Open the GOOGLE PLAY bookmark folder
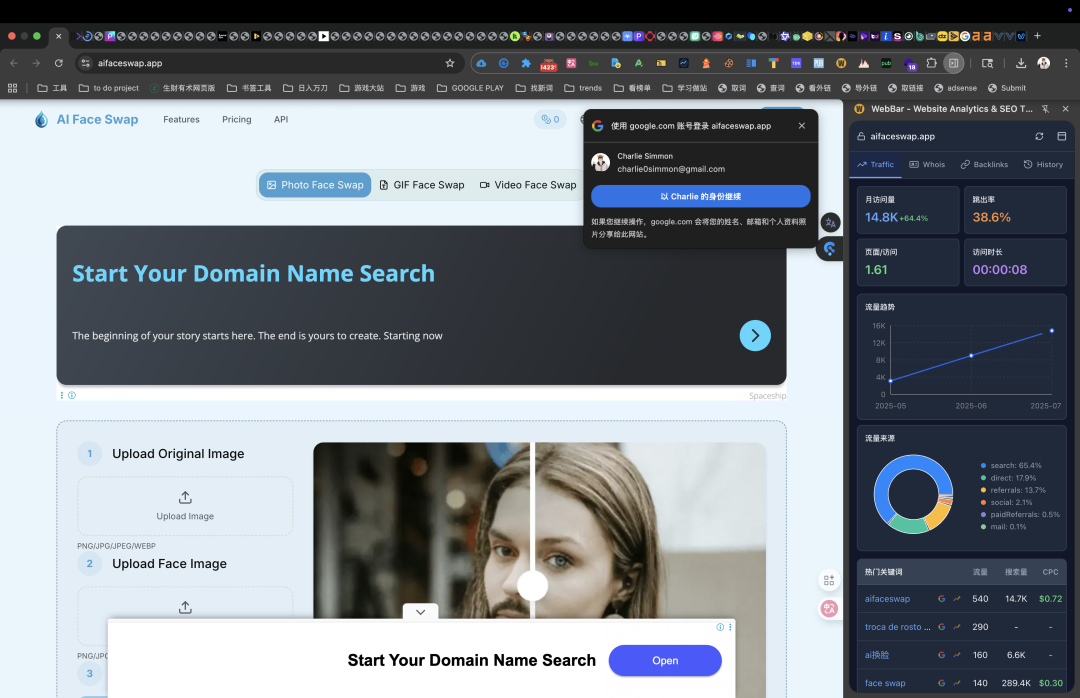Image resolution: width=1080 pixels, height=698 pixels. click(x=470, y=88)
